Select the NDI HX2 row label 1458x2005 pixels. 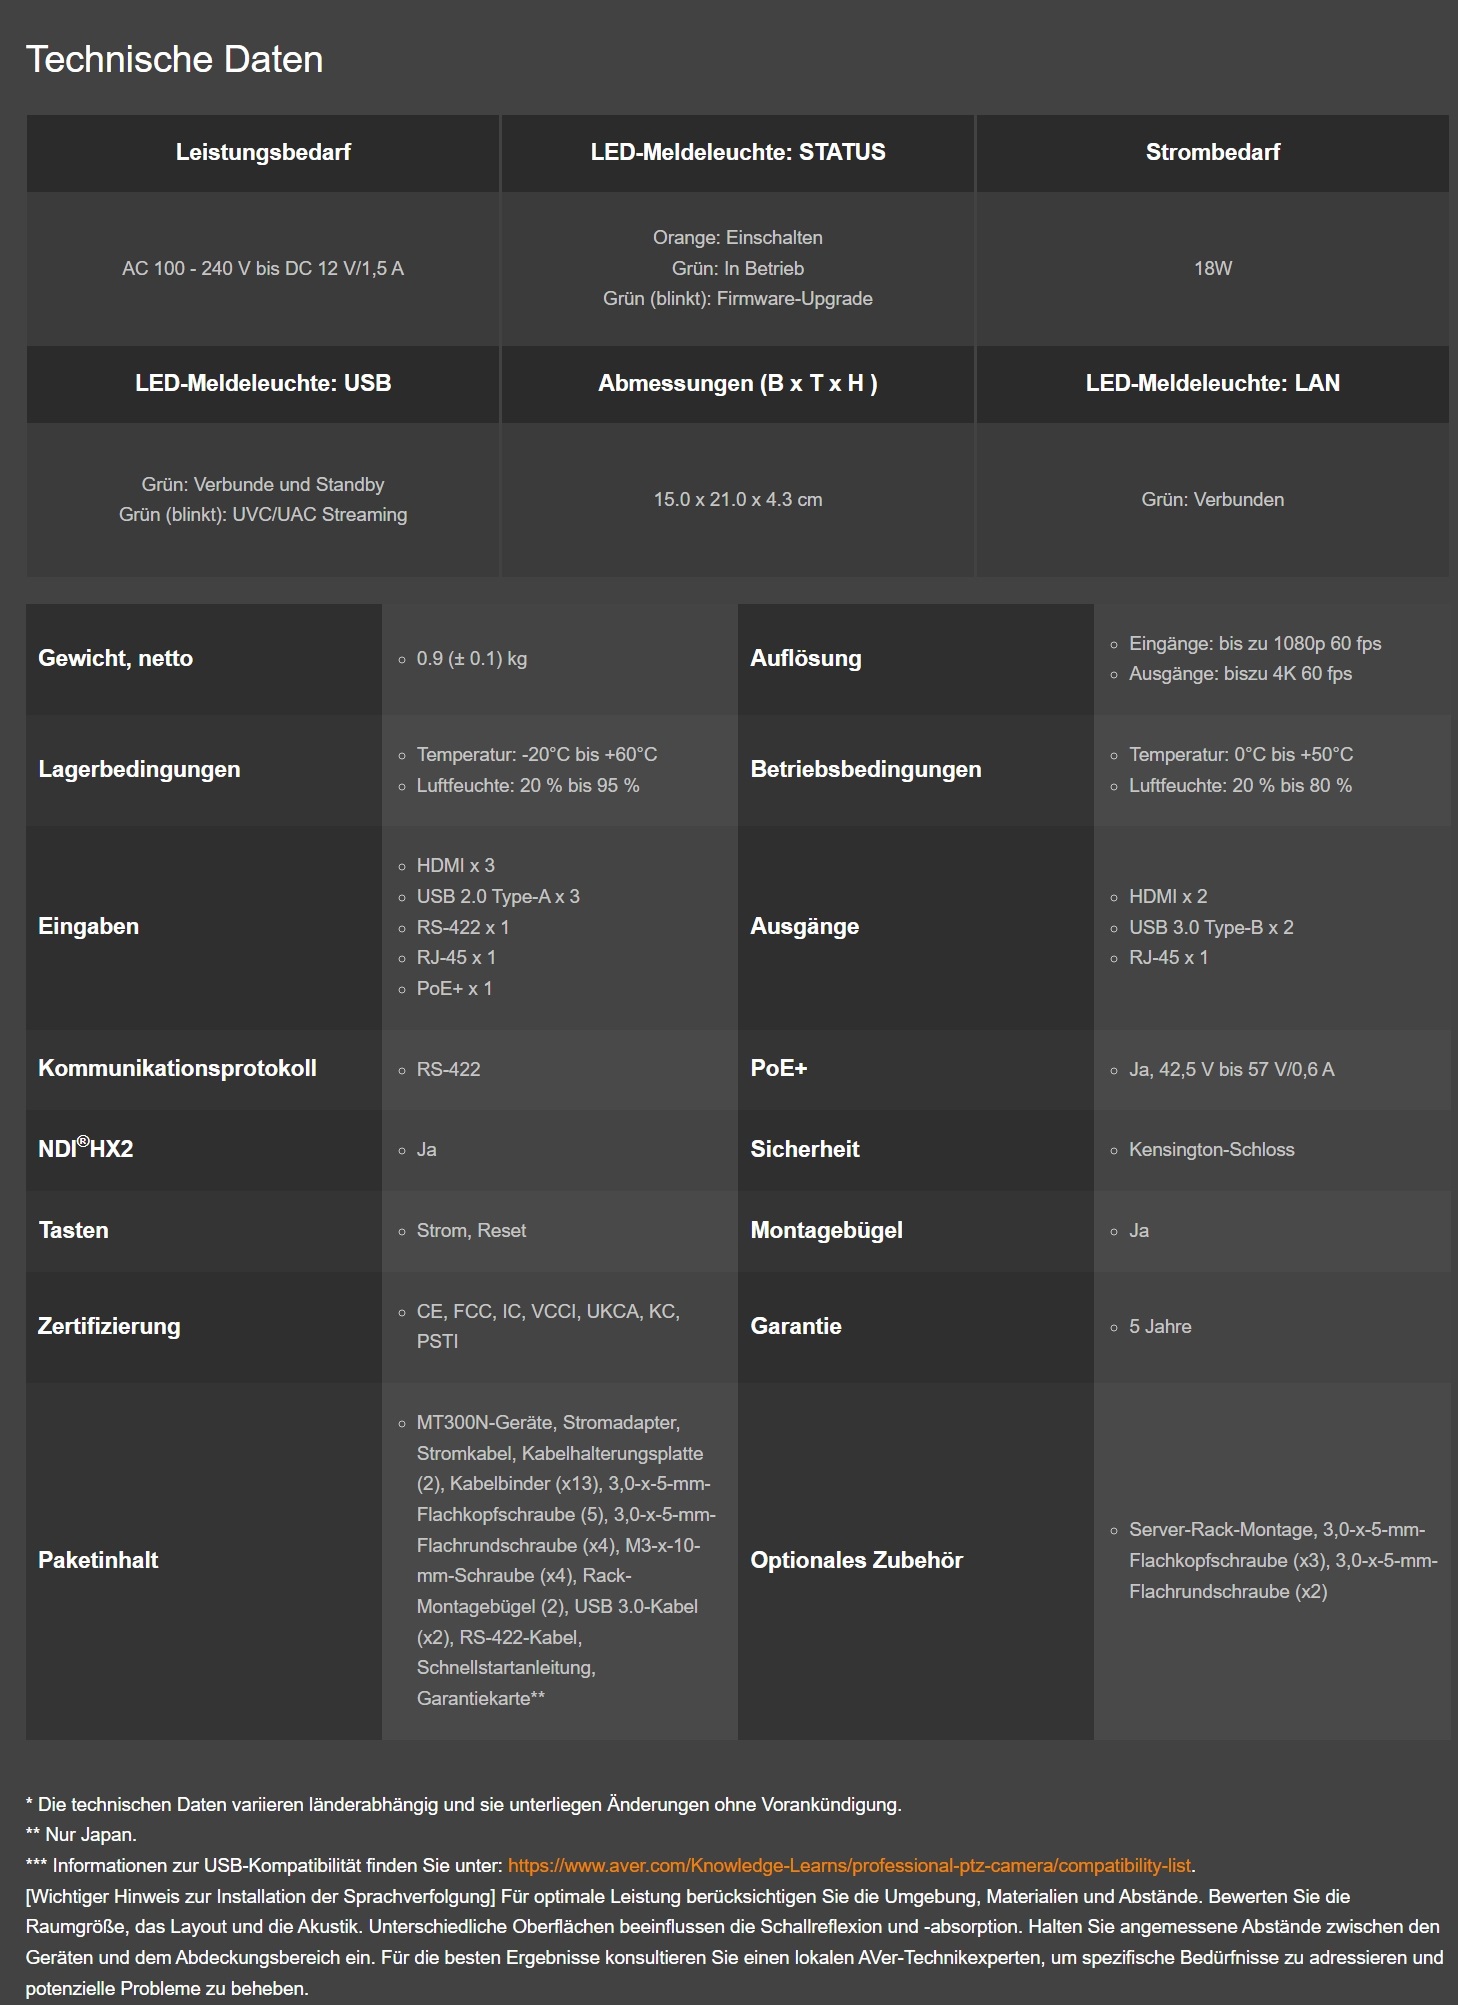(x=86, y=1149)
